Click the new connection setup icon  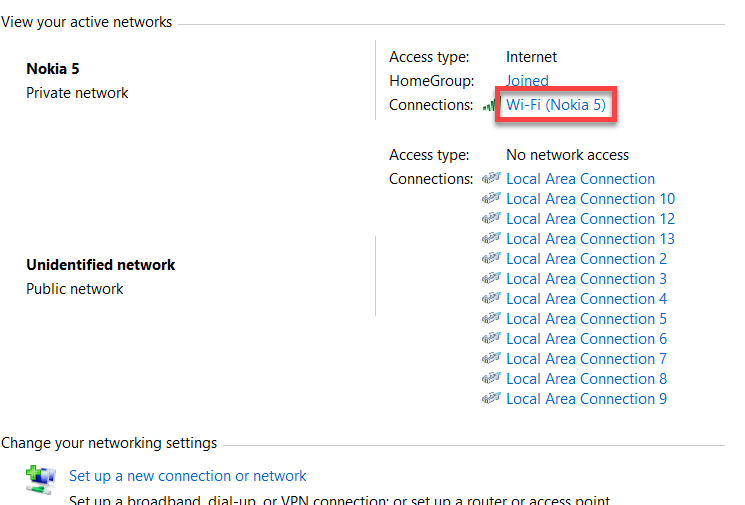click(41, 479)
